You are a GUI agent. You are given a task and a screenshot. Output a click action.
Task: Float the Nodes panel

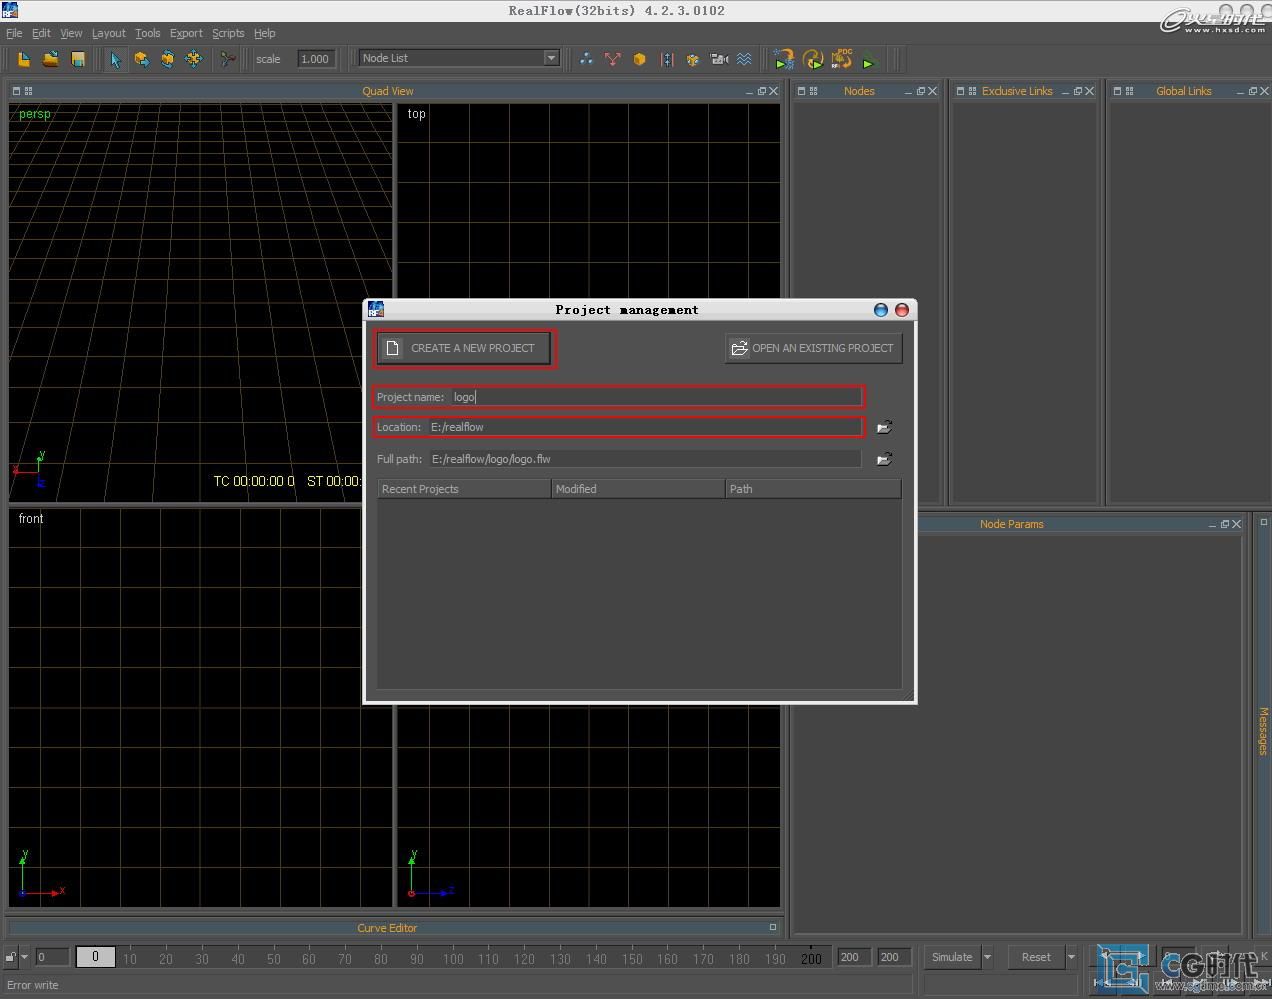[920, 91]
